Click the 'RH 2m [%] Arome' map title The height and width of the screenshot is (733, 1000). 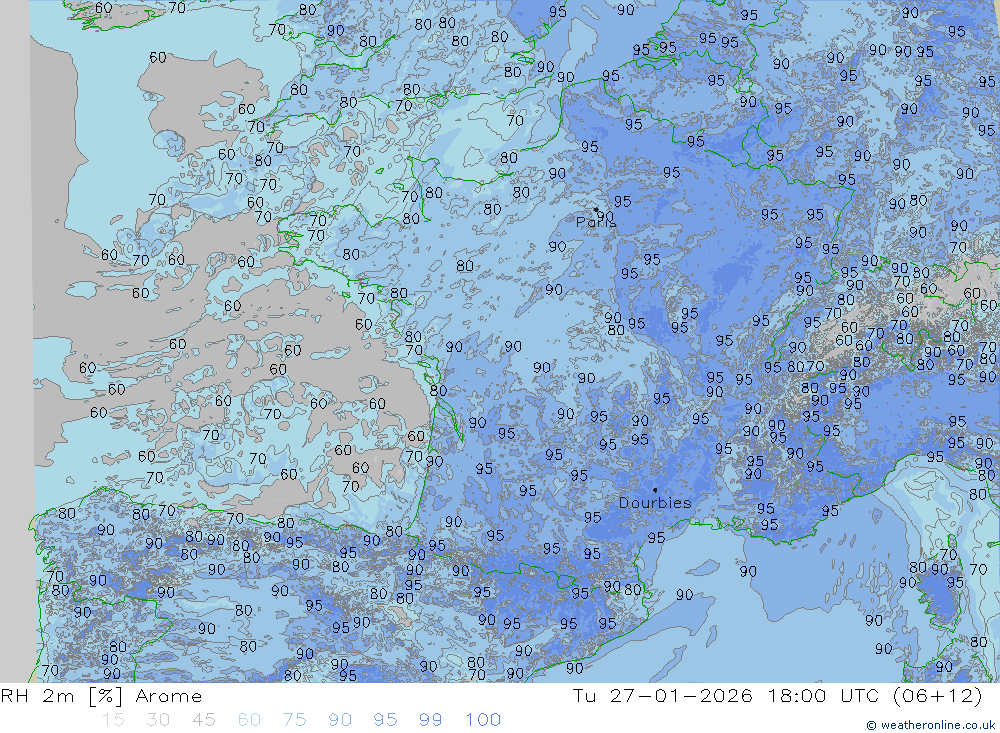pos(101,696)
